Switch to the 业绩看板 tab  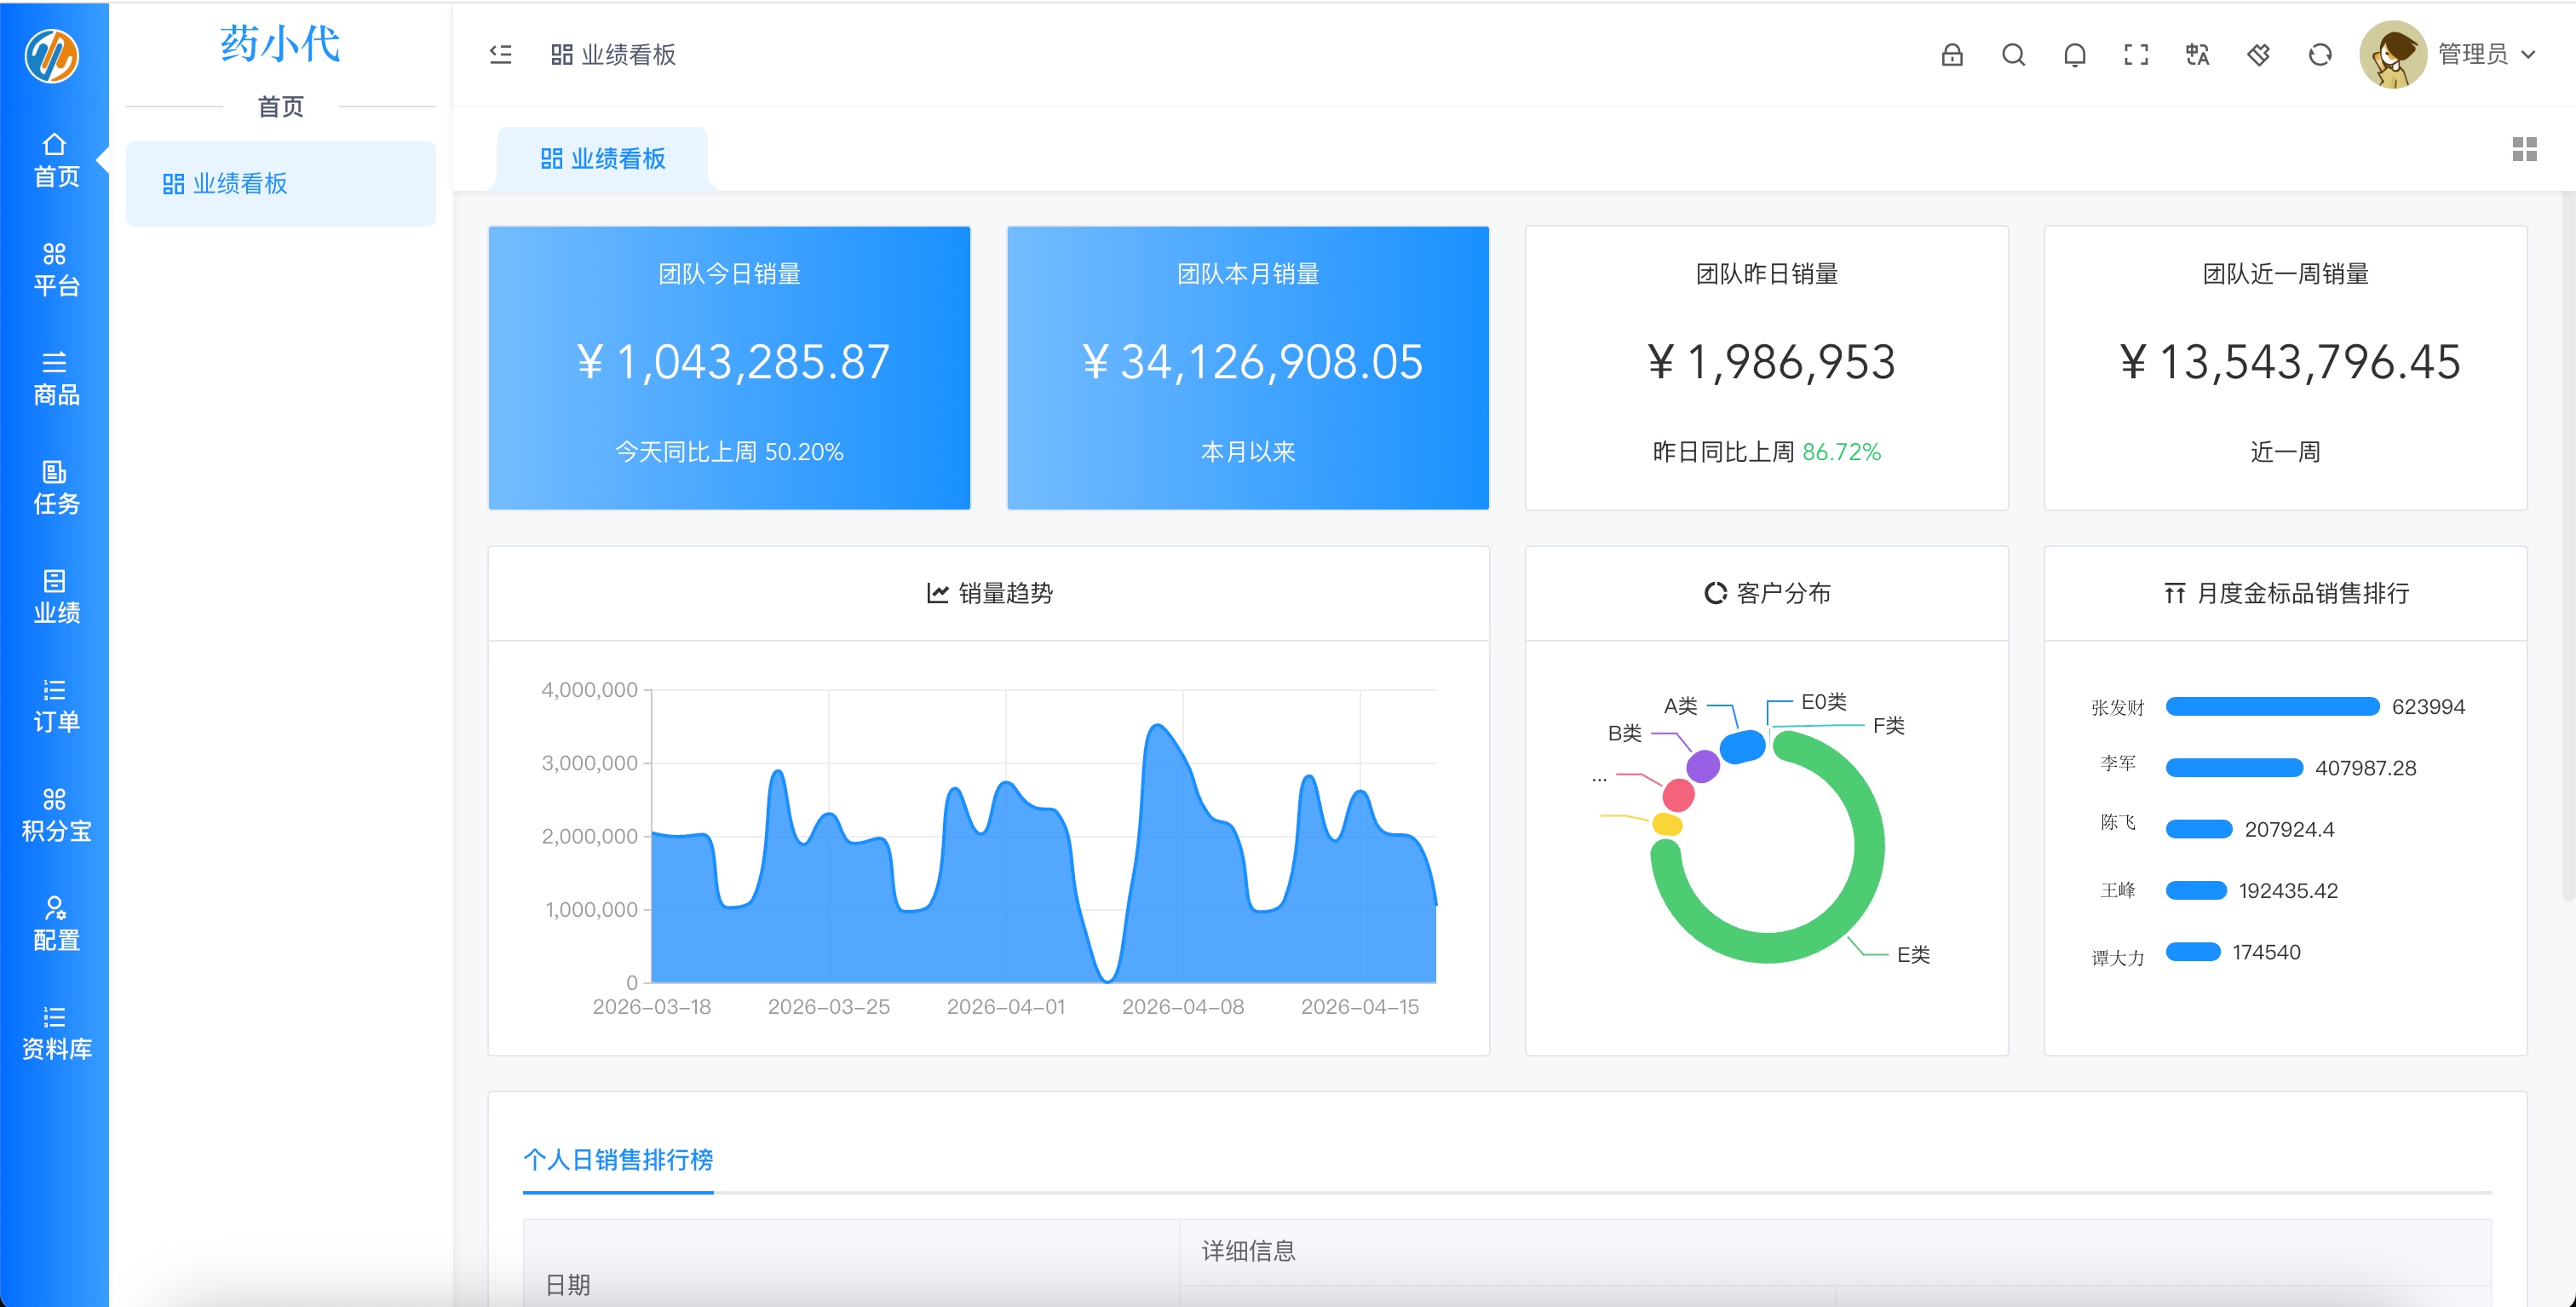(x=604, y=157)
